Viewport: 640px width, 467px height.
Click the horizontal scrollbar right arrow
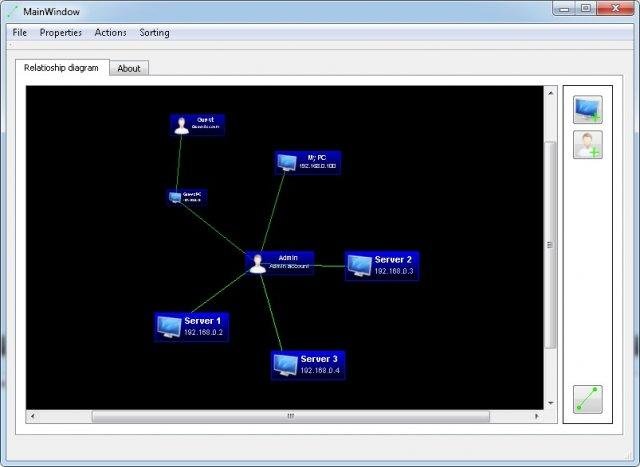coord(537,416)
